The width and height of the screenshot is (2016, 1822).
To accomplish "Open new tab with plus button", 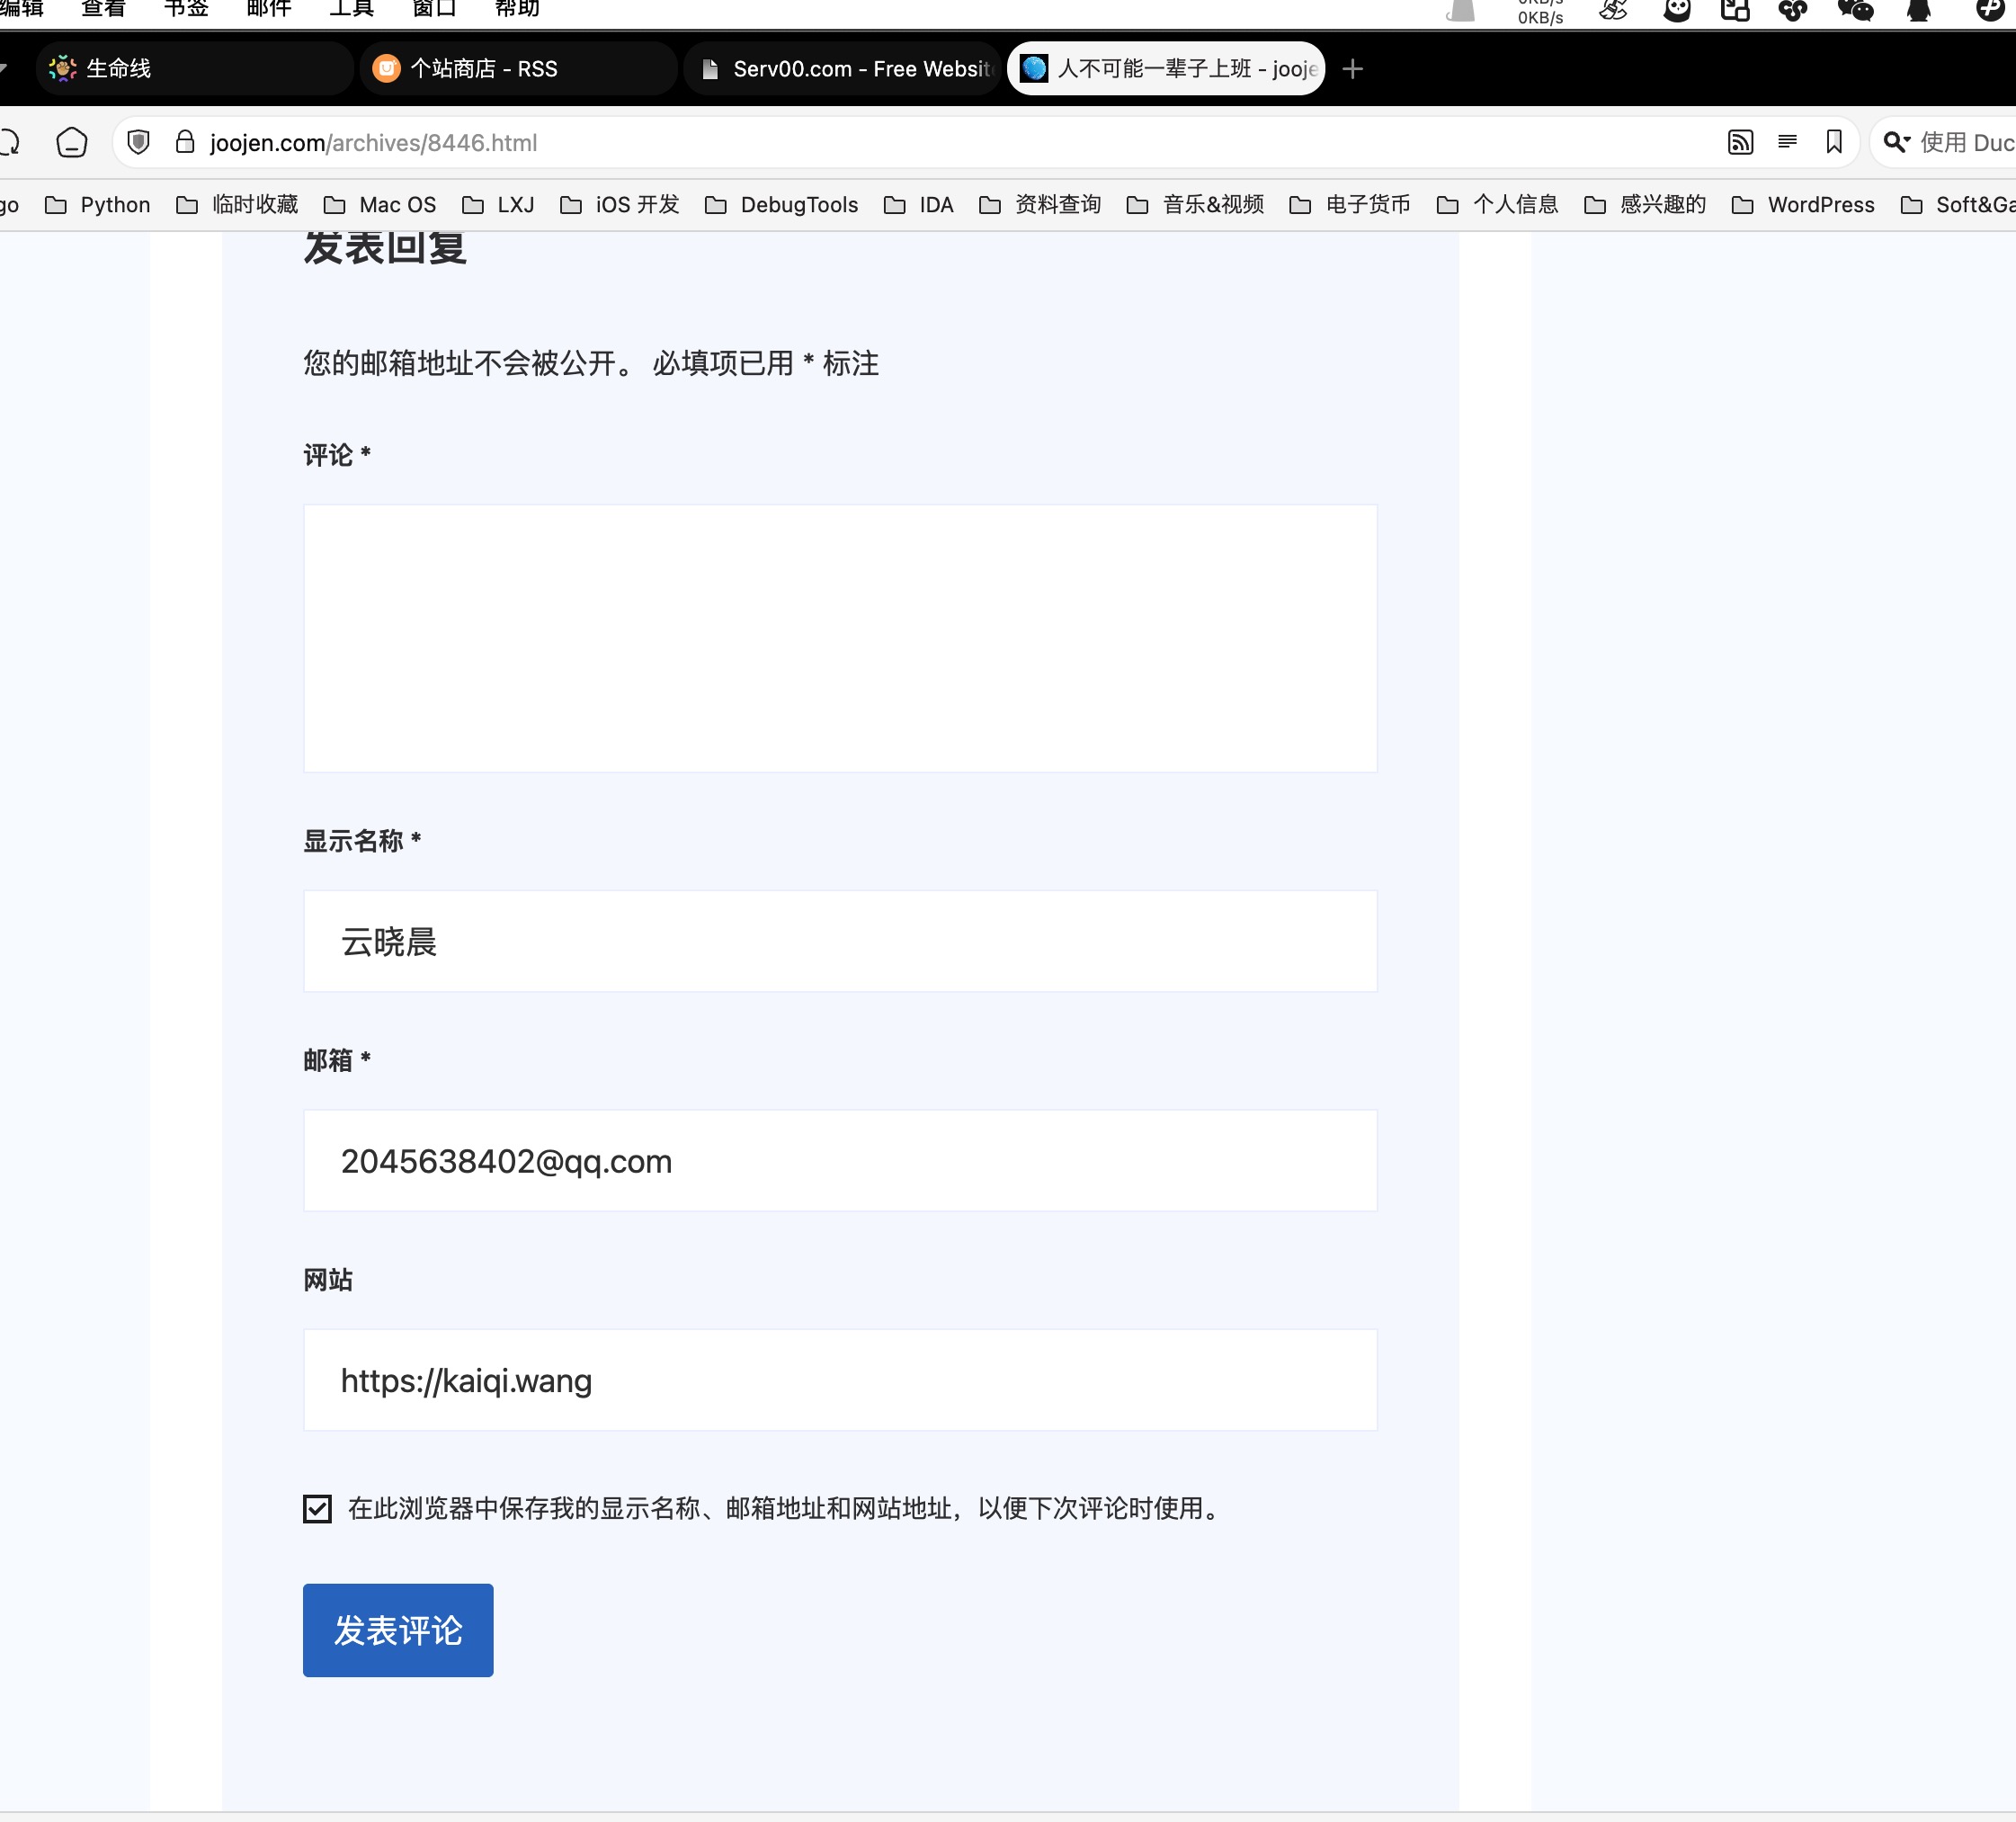I will point(1352,69).
